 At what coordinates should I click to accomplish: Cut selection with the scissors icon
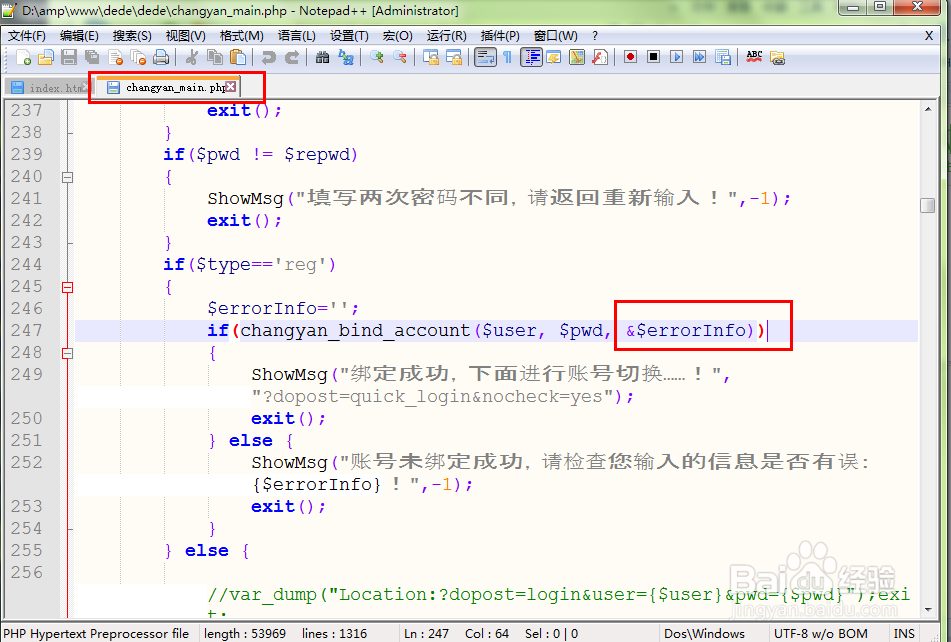coord(192,58)
